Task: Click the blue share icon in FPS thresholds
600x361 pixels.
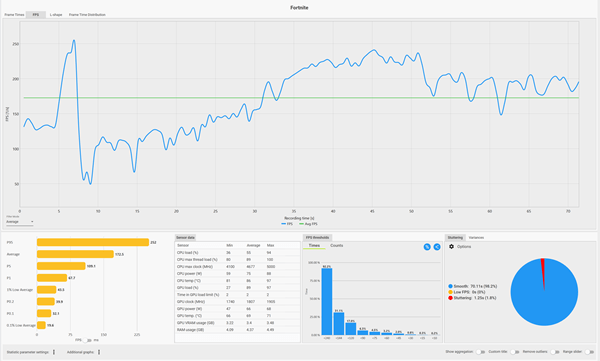Action: click(437, 247)
